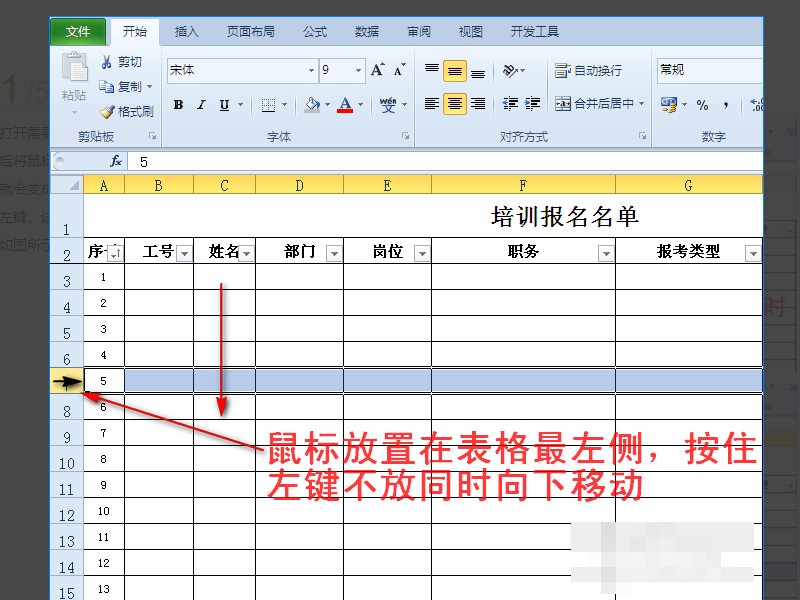Toggle wrap text 自动换行

(588, 70)
